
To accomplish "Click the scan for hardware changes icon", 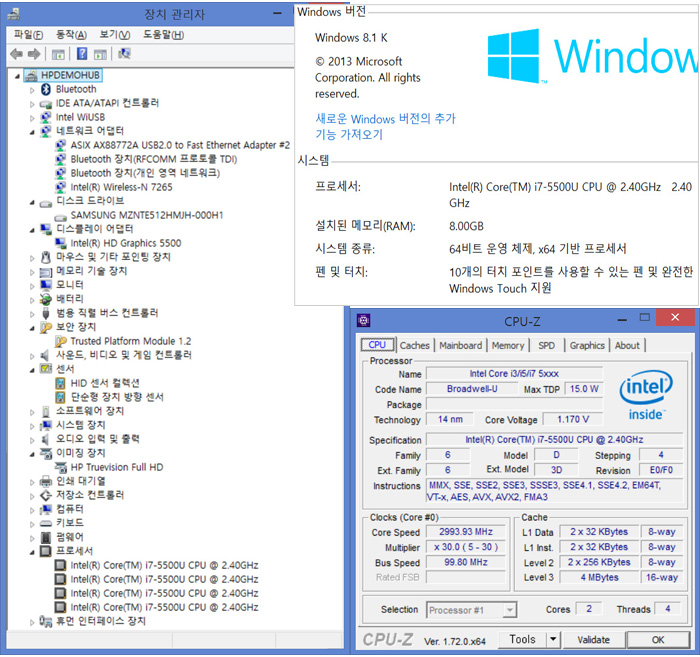I will pos(124,54).
